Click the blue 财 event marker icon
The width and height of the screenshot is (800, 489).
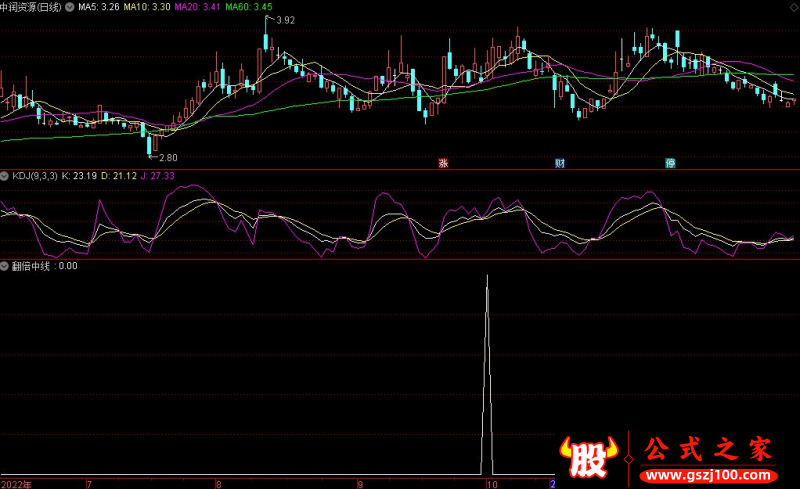click(x=560, y=162)
